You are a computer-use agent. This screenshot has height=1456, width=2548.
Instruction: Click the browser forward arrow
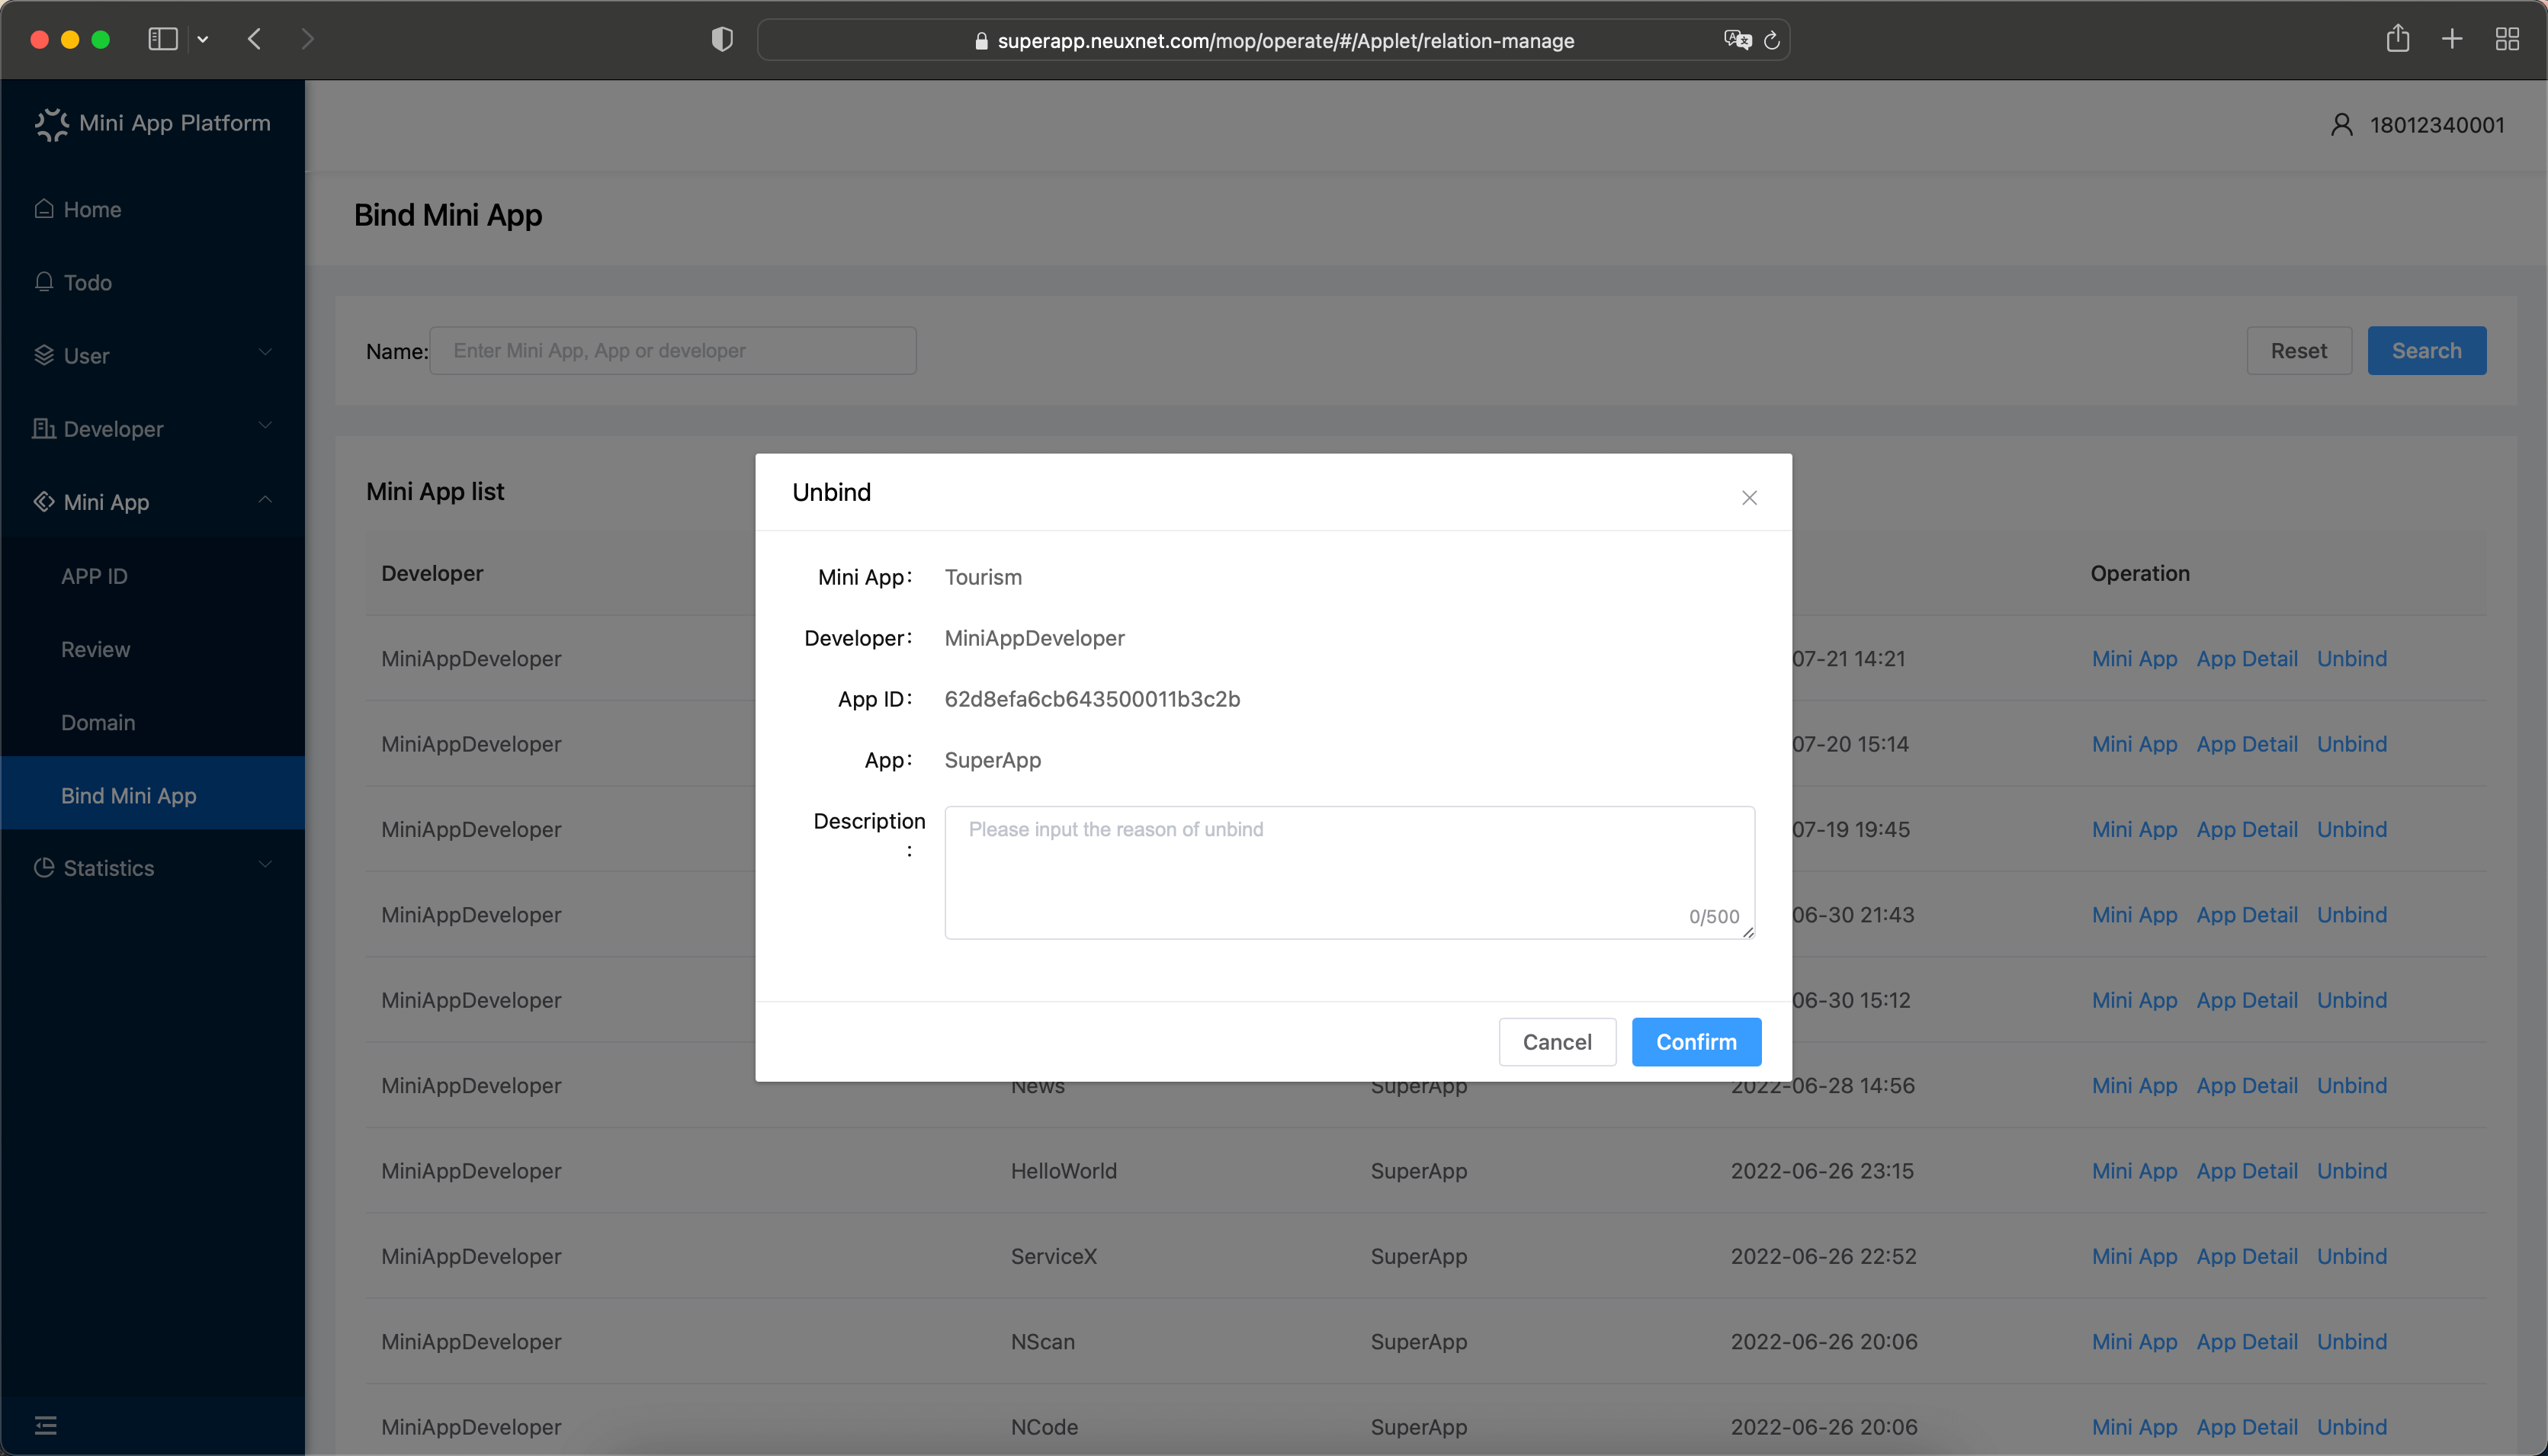click(x=307, y=39)
